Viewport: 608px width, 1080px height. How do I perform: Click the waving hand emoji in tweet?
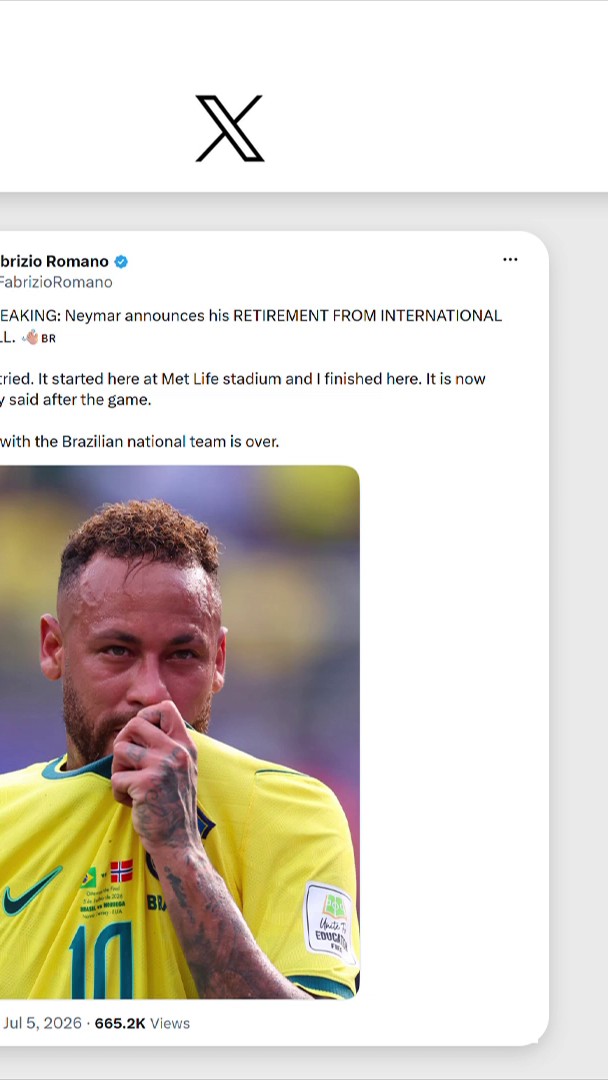point(31,338)
